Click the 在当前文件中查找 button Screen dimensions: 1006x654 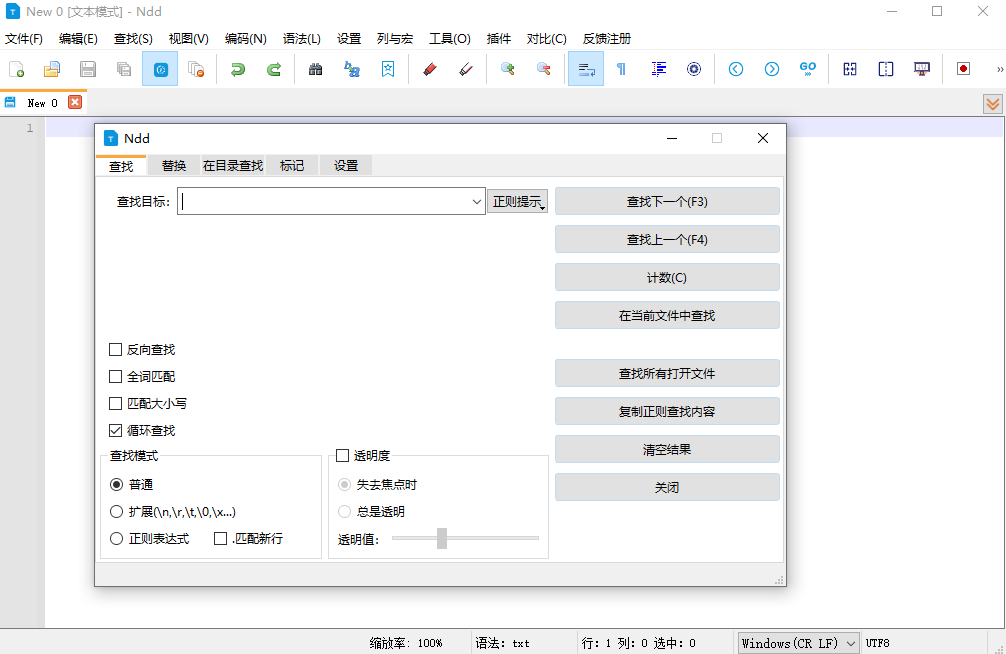point(667,315)
